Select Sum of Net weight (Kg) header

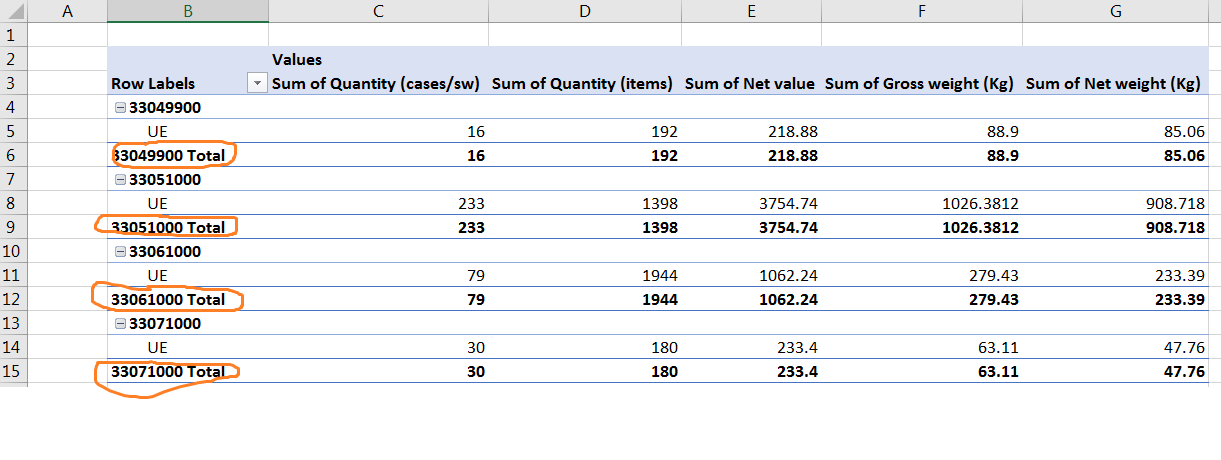point(1116,83)
